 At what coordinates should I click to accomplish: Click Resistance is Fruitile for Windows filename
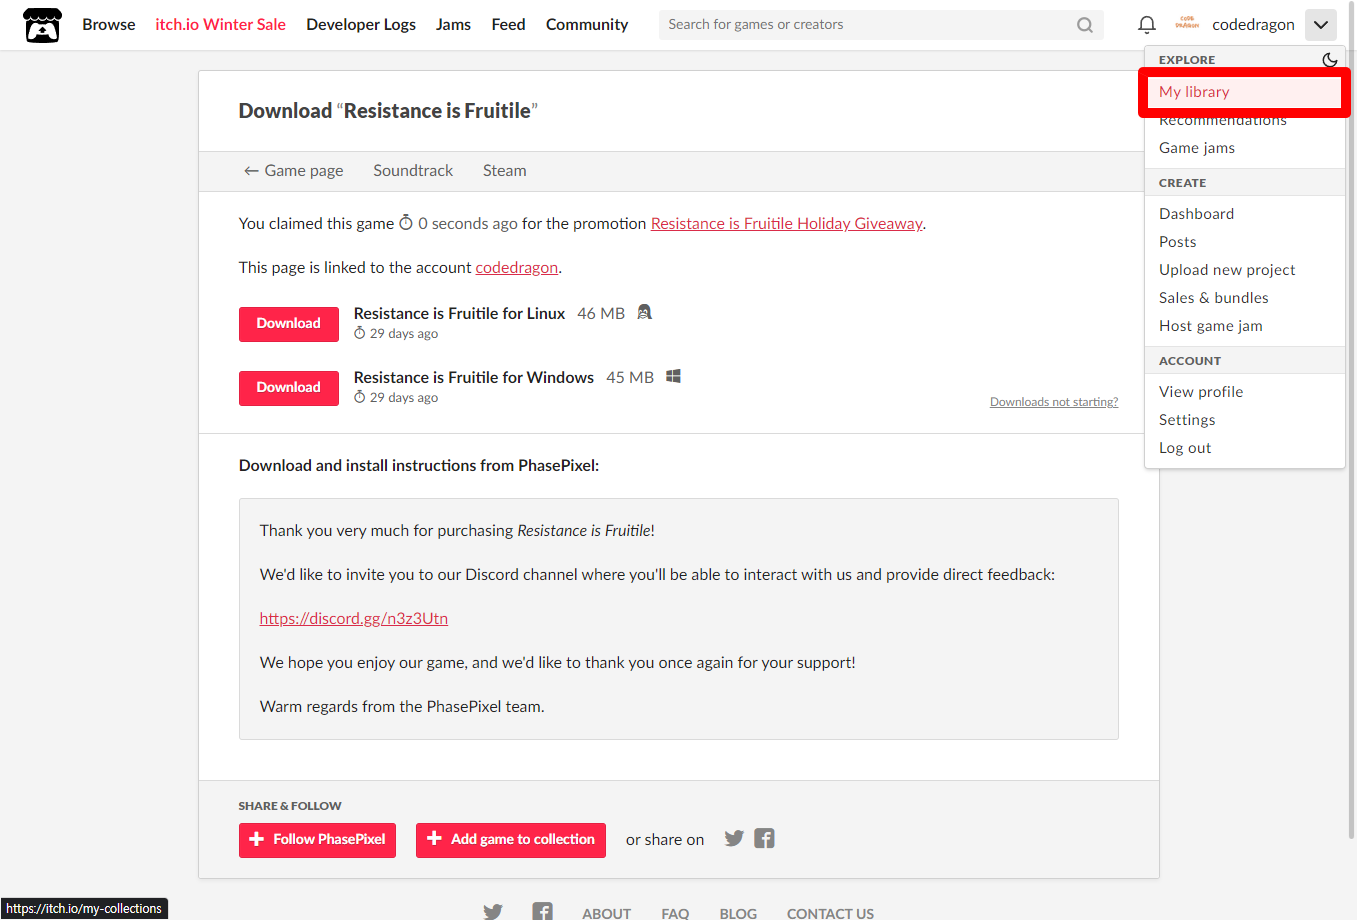474,378
